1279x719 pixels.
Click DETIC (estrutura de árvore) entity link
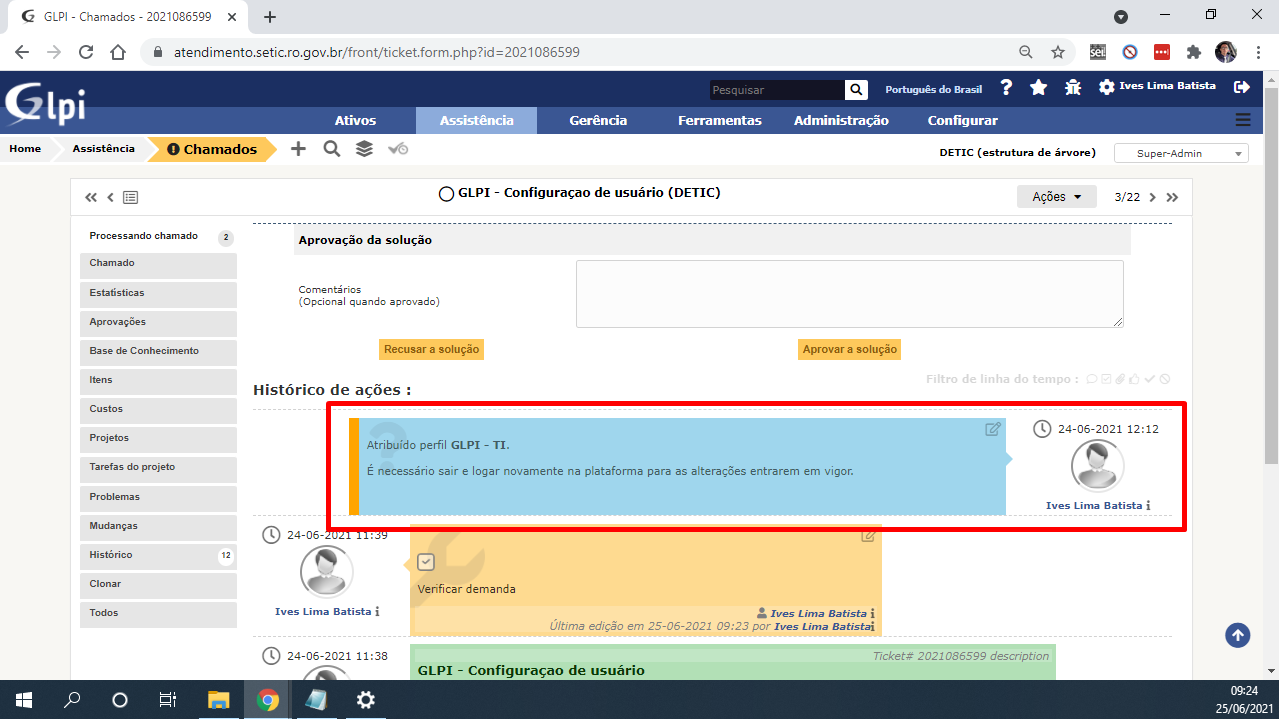tap(1017, 153)
